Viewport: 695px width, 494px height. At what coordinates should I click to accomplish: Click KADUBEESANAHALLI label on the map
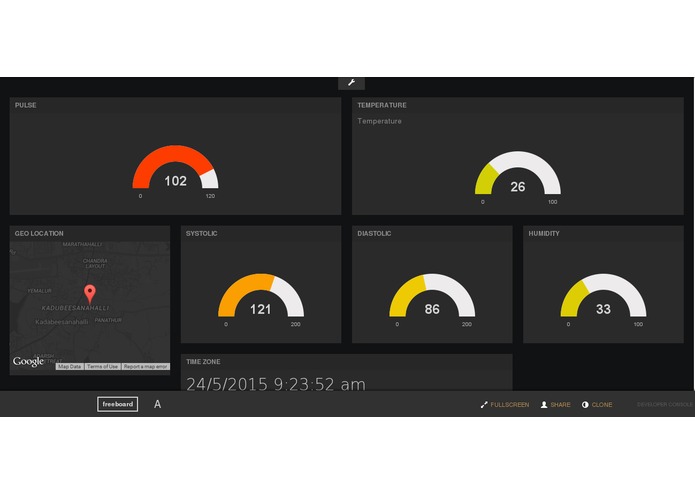pyautogui.click(x=75, y=308)
